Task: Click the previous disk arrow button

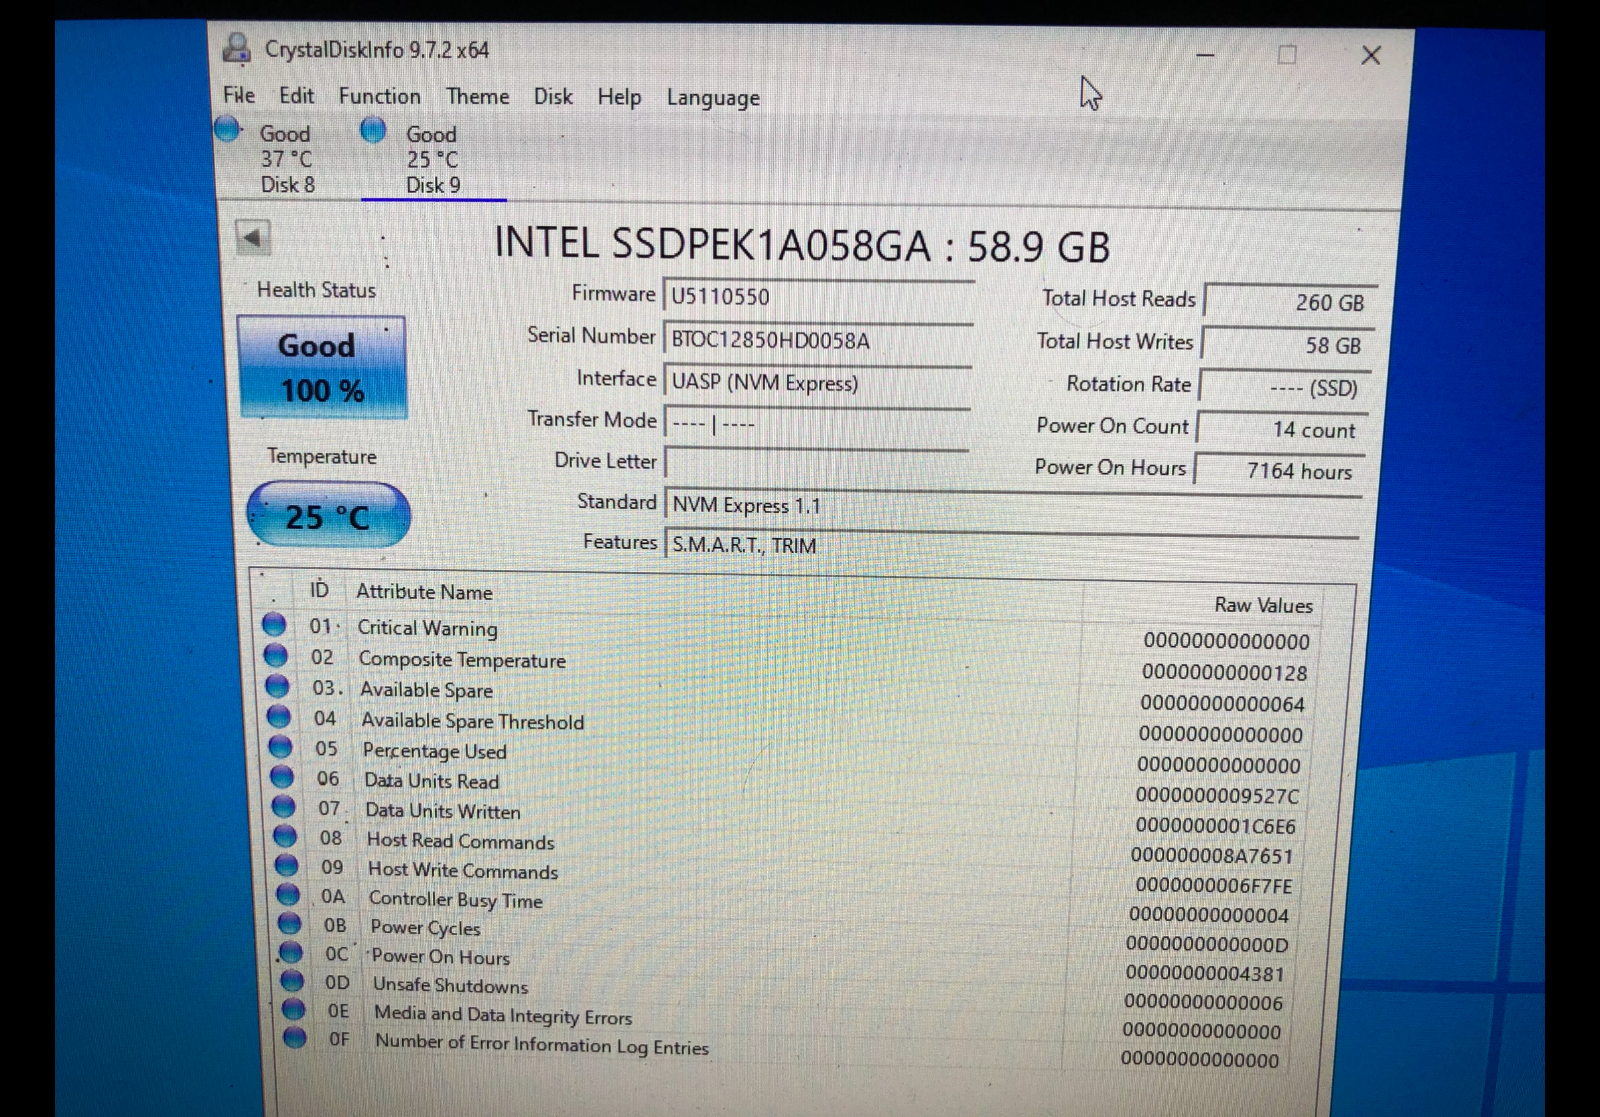Action: click(x=253, y=237)
